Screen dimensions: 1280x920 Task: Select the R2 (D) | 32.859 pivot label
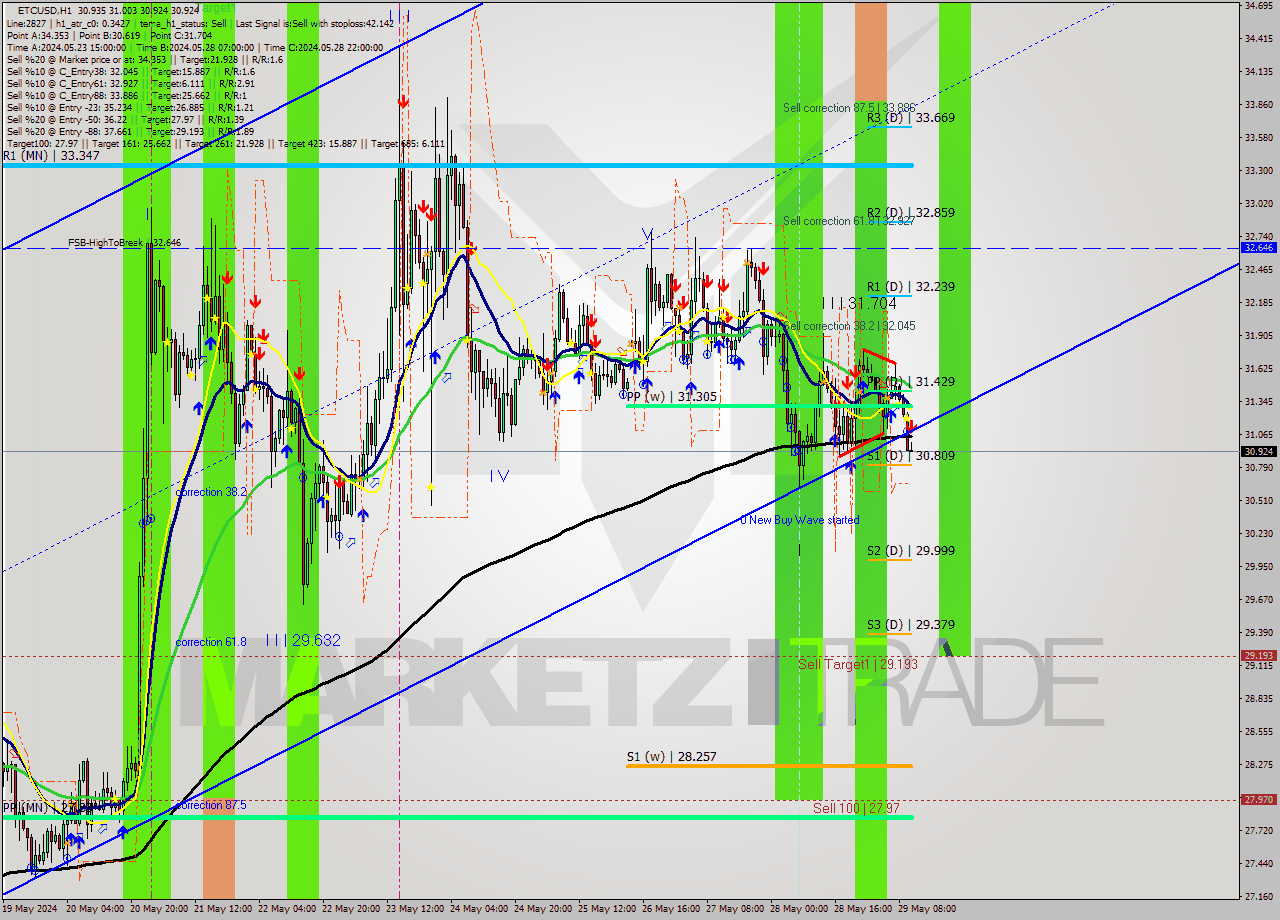[910, 213]
